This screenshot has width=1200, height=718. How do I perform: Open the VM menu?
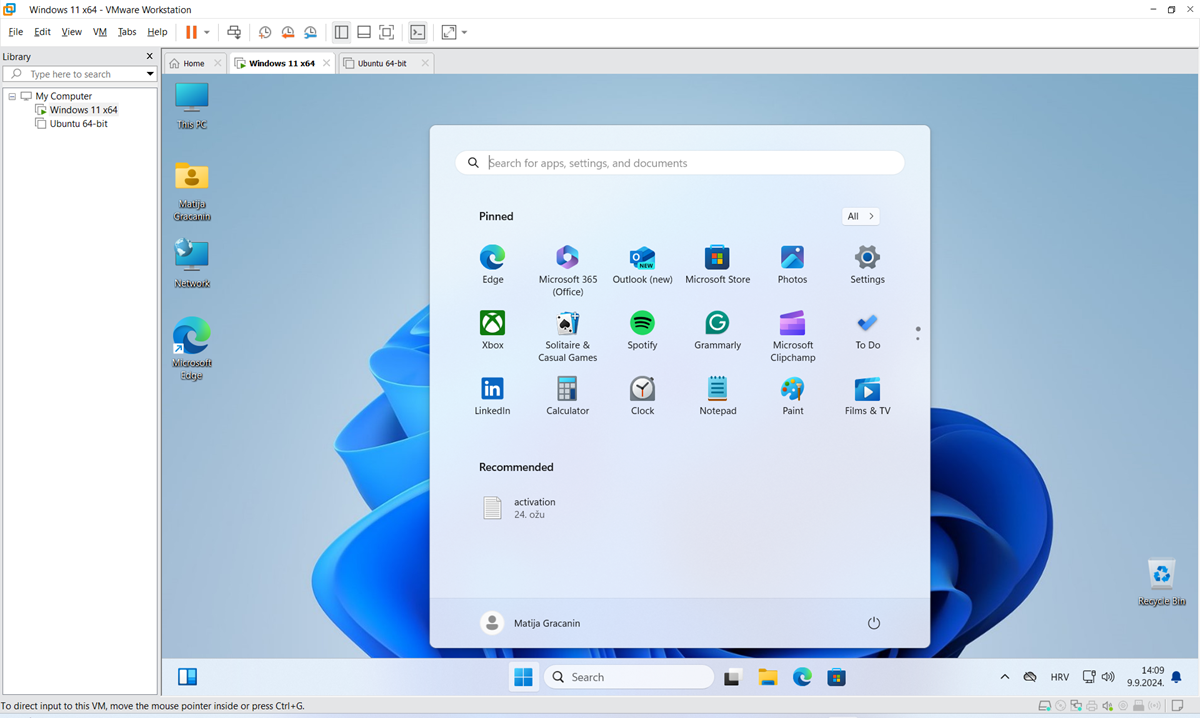(99, 32)
